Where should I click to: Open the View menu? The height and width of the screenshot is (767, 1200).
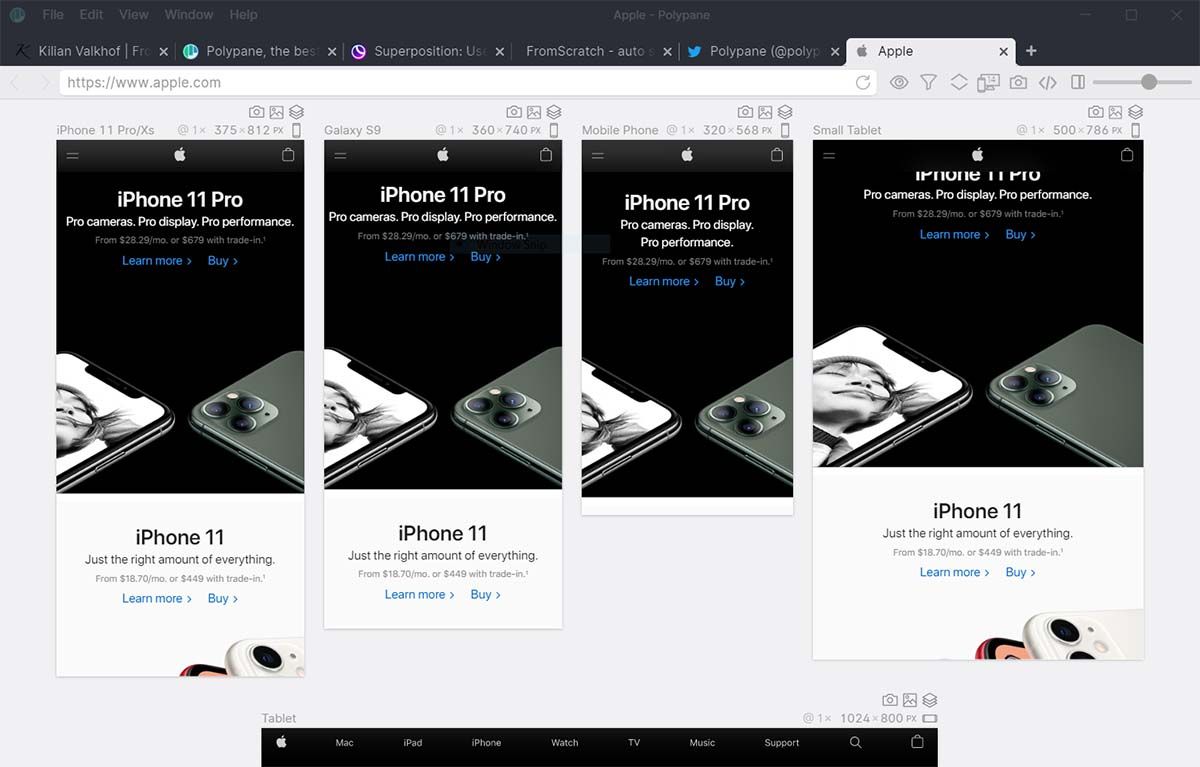click(x=133, y=15)
